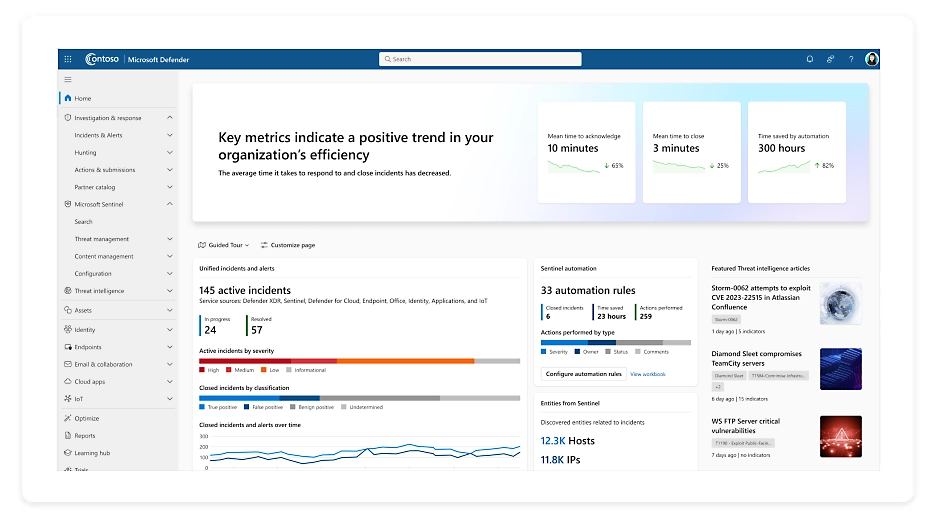Collapse the Investigation & response group

(169, 118)
